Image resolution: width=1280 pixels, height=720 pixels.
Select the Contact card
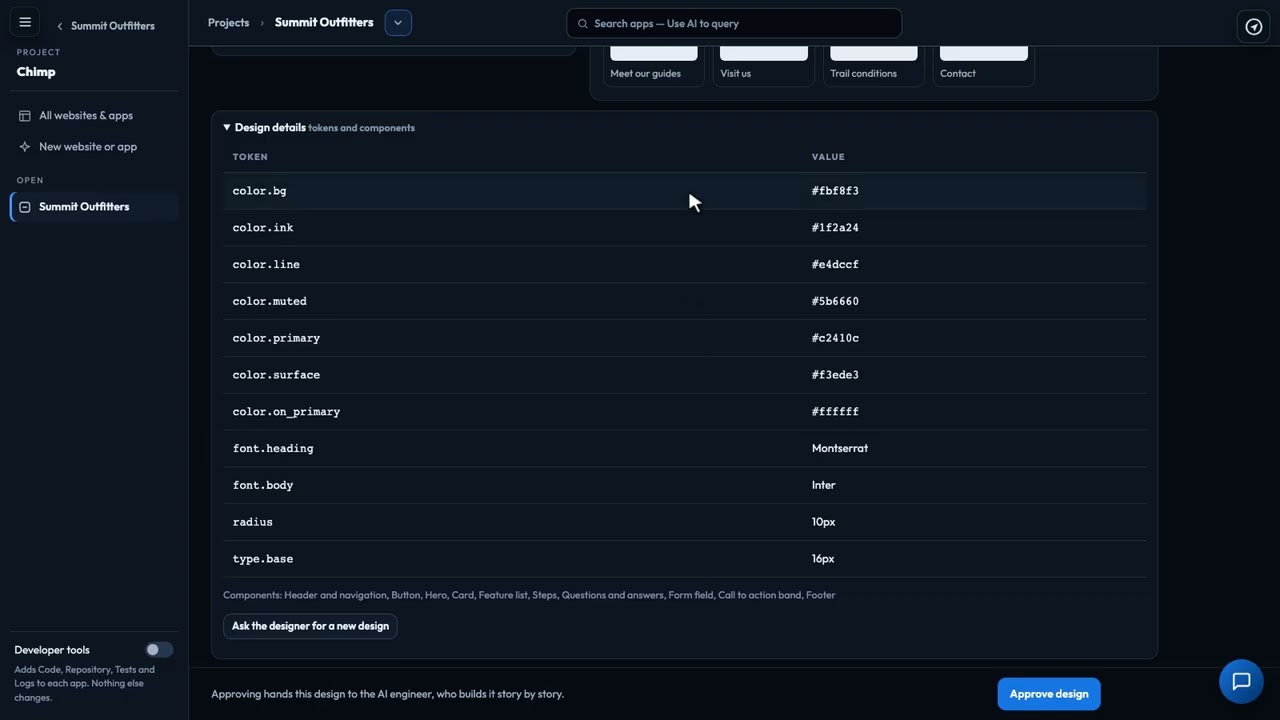tap(984, 66)
